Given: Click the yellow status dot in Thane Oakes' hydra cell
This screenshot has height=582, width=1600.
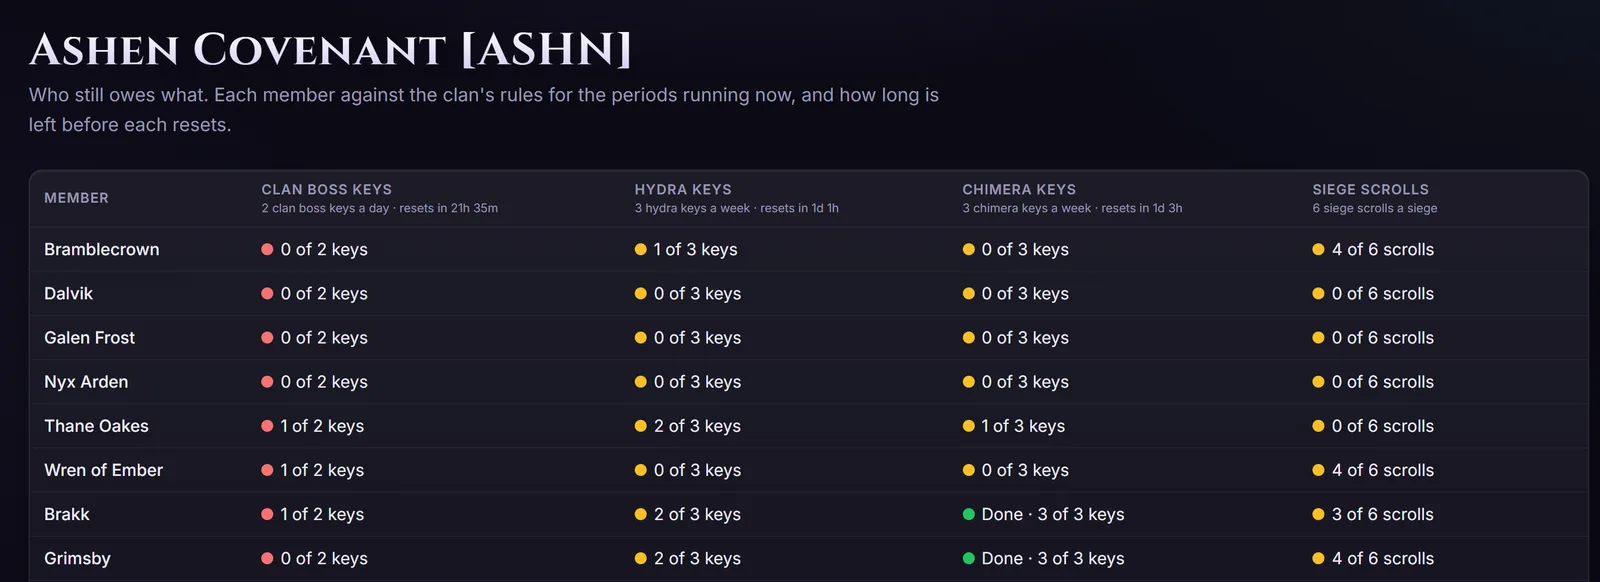Looking at the screenshot, I should pos(640,426).
